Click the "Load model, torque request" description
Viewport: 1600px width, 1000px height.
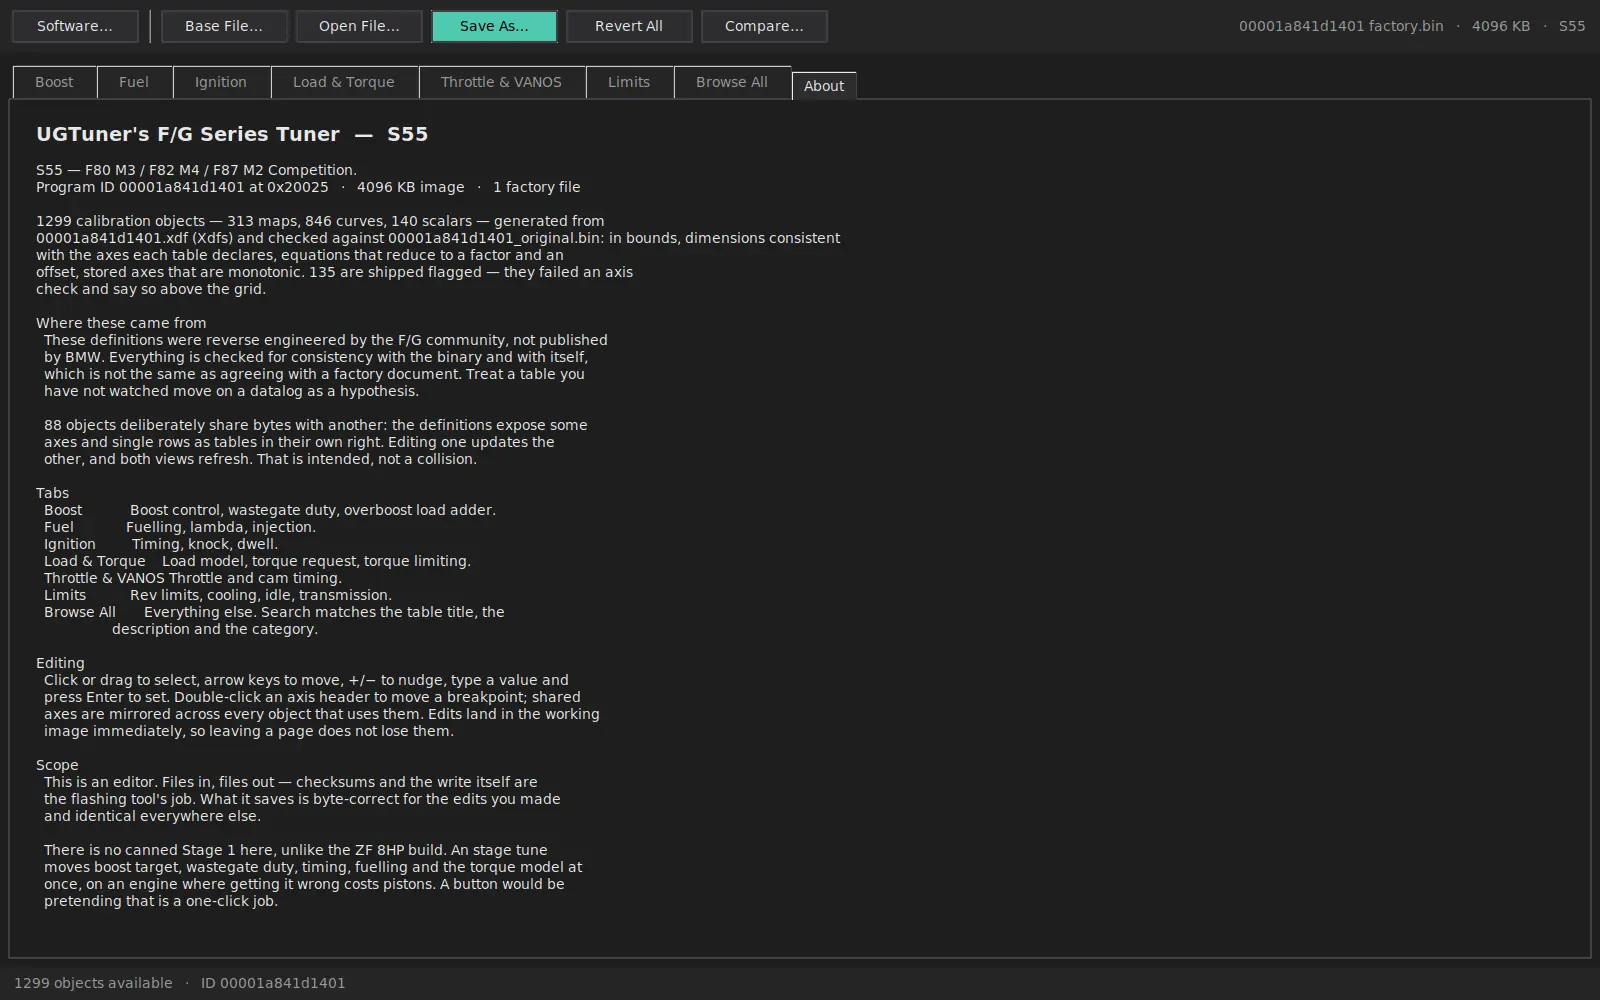[316, 561]
